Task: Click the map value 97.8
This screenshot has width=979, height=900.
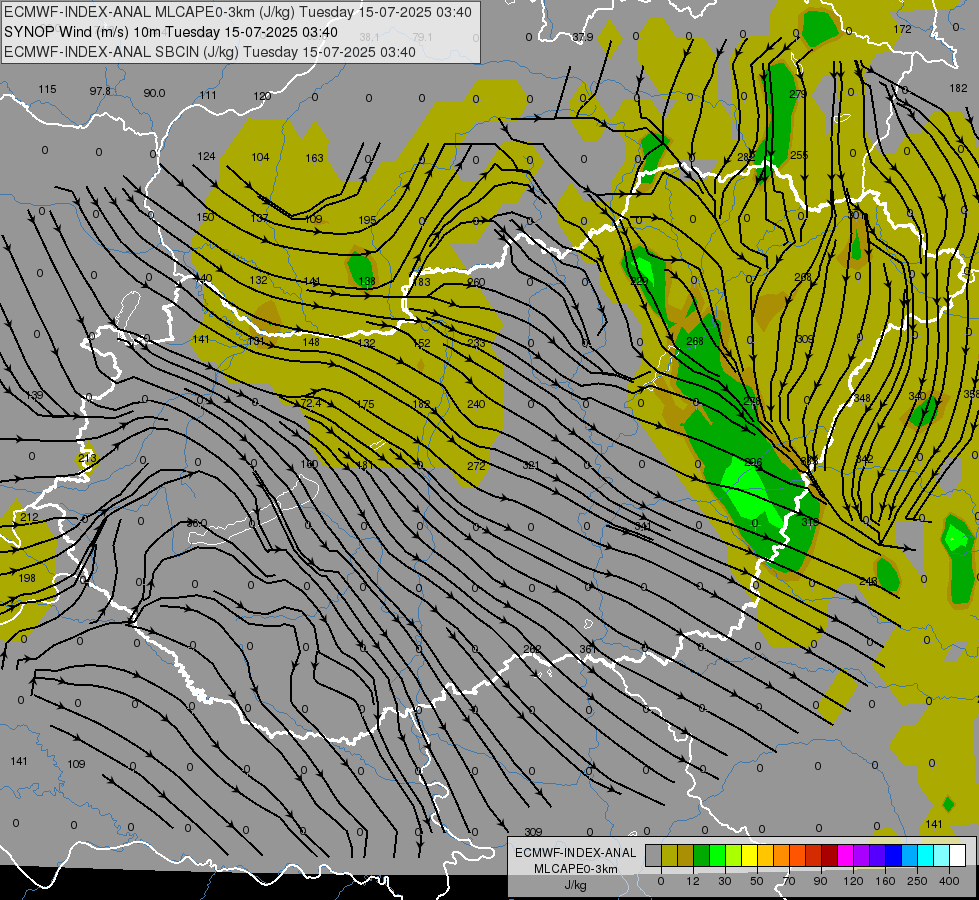Action: coord(100,91)
